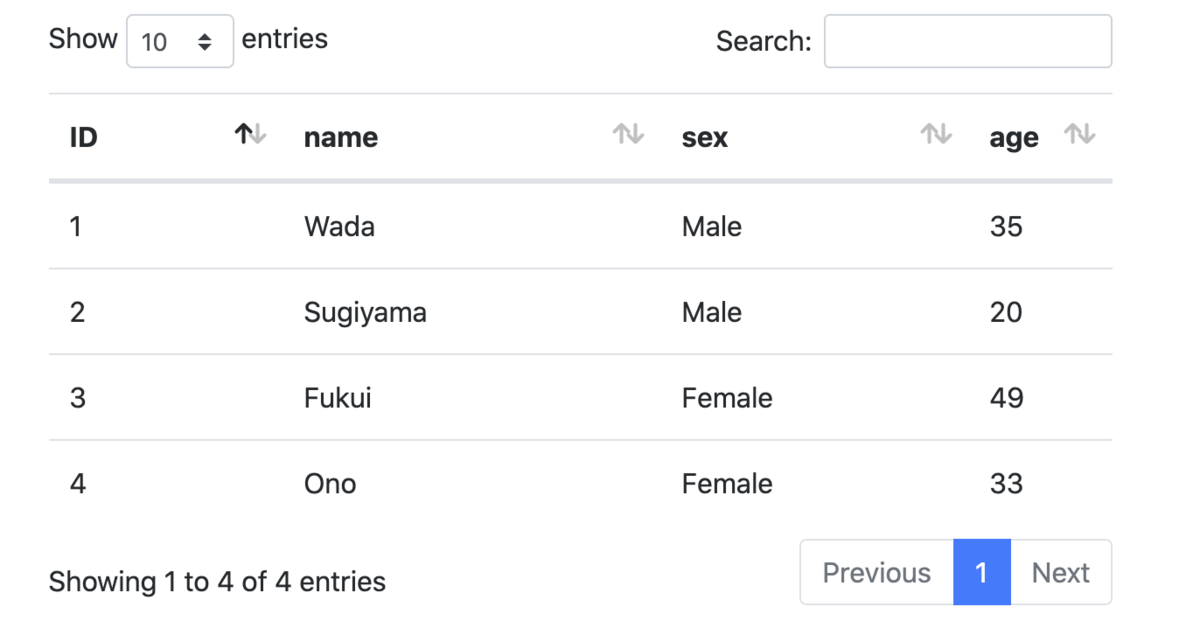Screen dimensions: 1200x621
Task: Click the Female cell in Ono's row
Action: coord(727,484)
